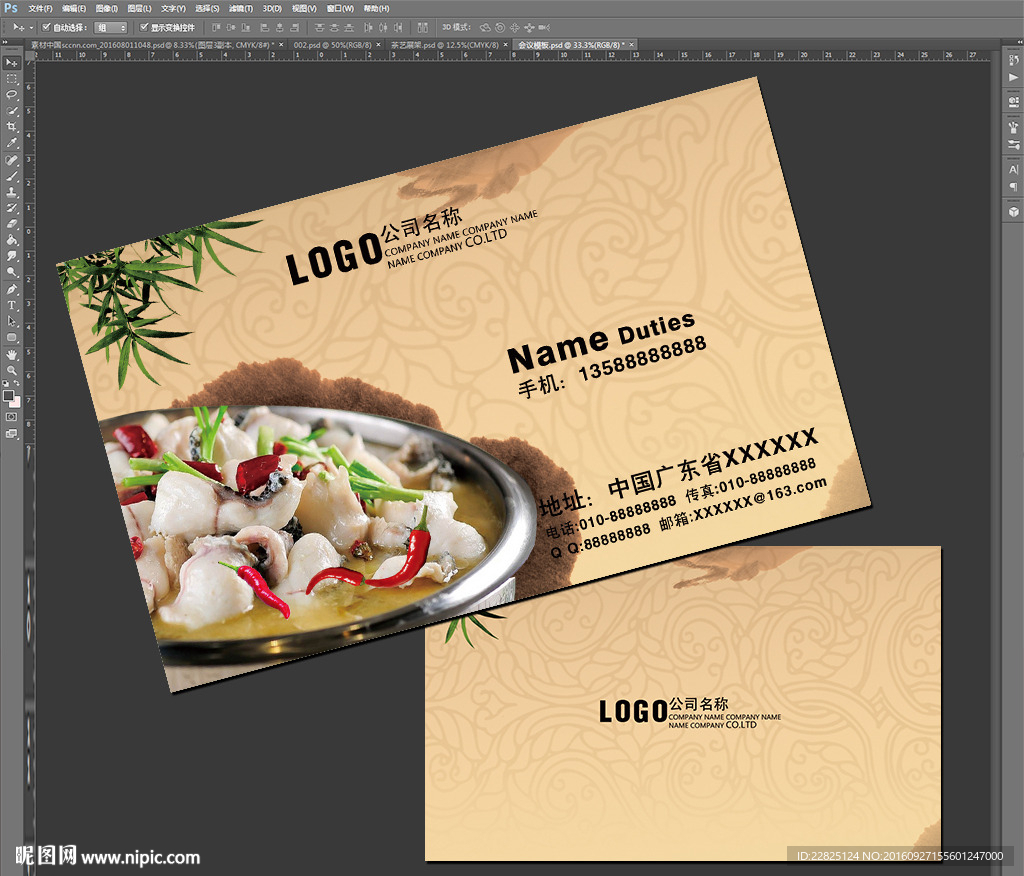This screenshot has width=1024, height=876.
Task: Select the Rectangular Marquee tool
Action: 12,78
